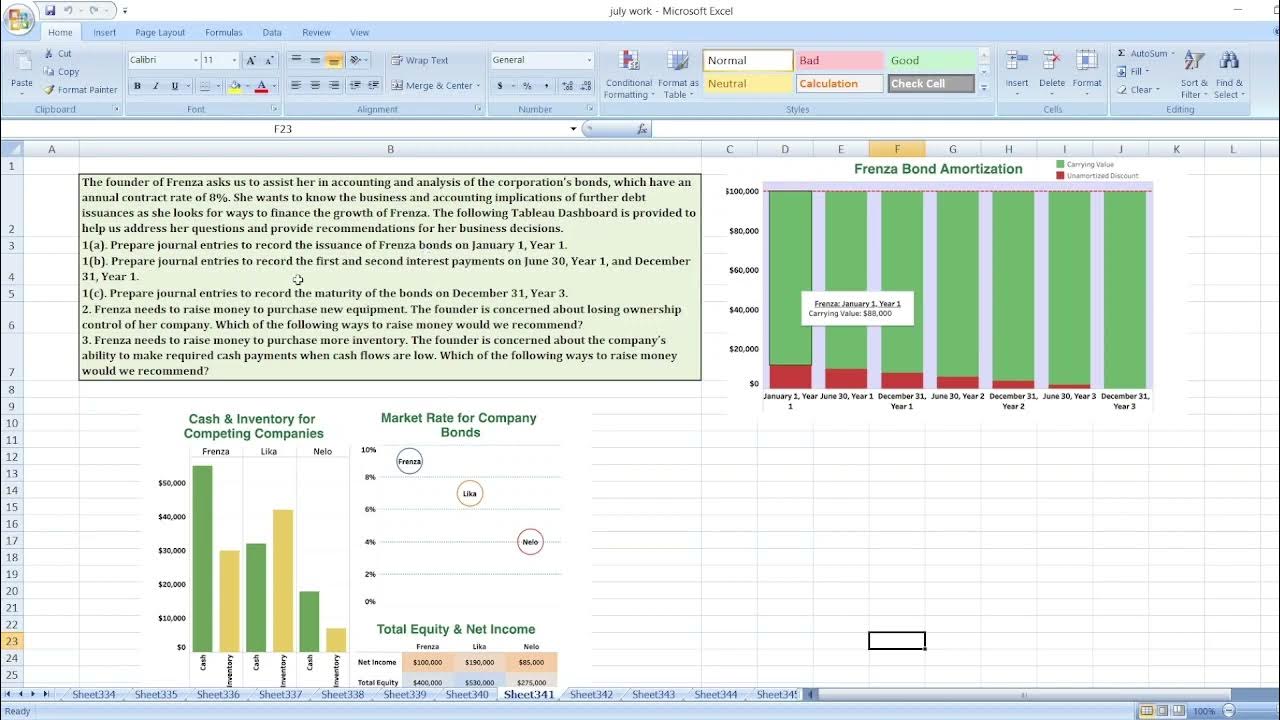Decrease the cell indent
This screenshot has width=1280, height=720.
(x=354, y=86)
